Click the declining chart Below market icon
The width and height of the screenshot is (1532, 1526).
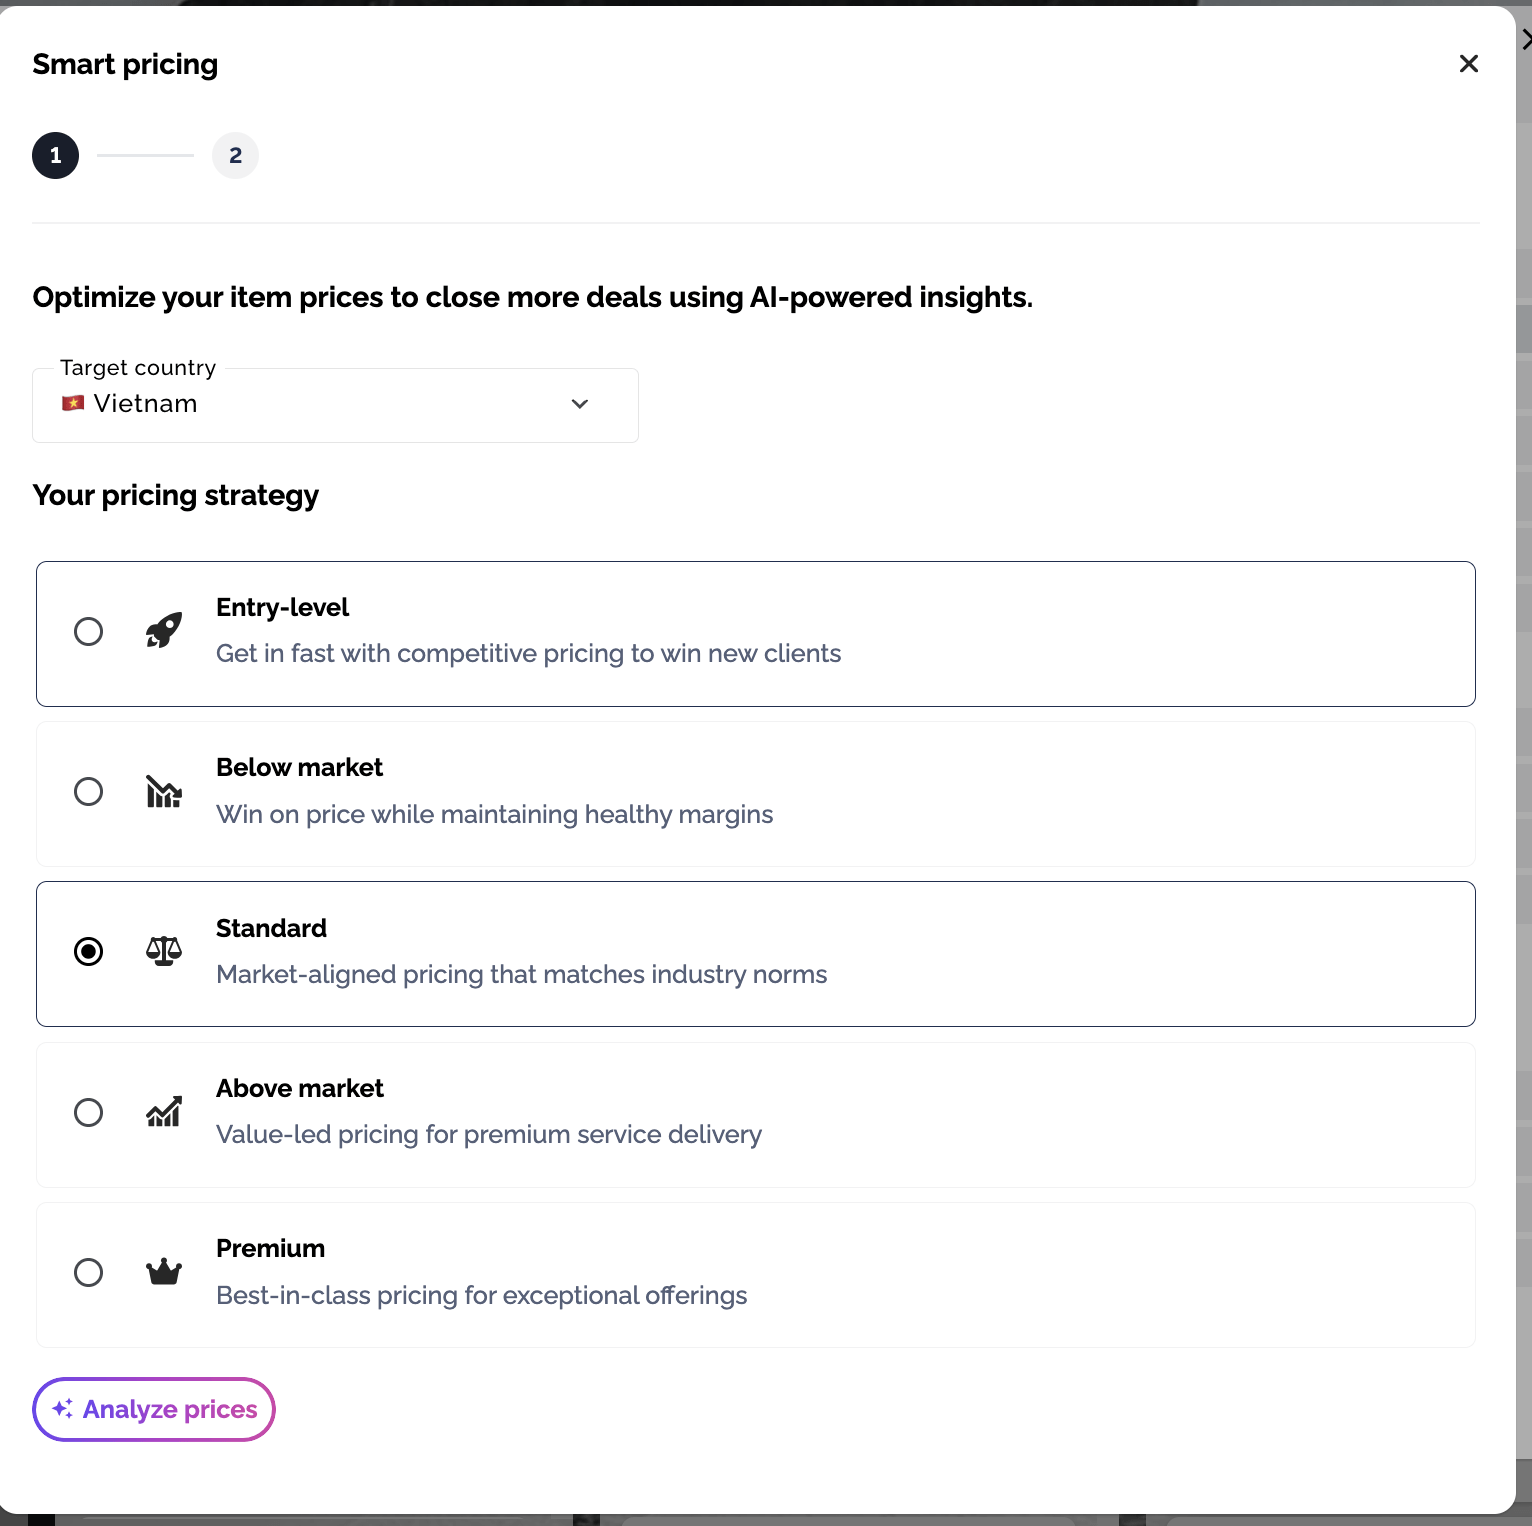(x=164, y=792)
